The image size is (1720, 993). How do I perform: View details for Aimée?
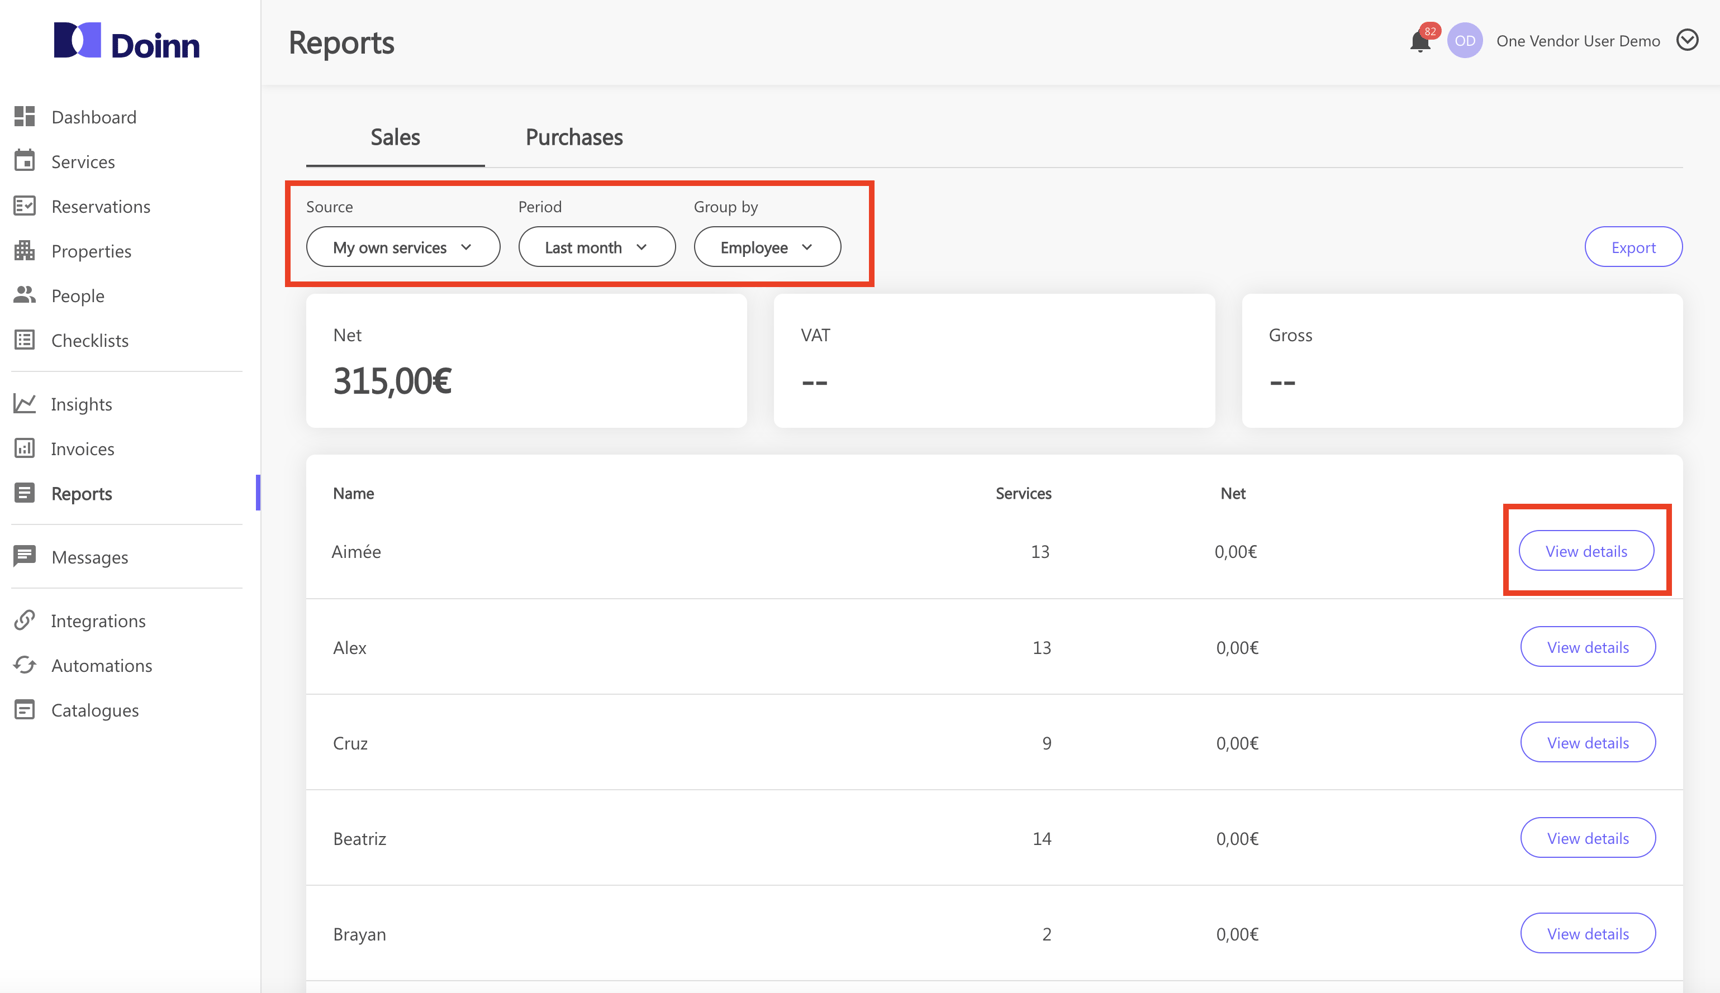(x=1586, y=551)
